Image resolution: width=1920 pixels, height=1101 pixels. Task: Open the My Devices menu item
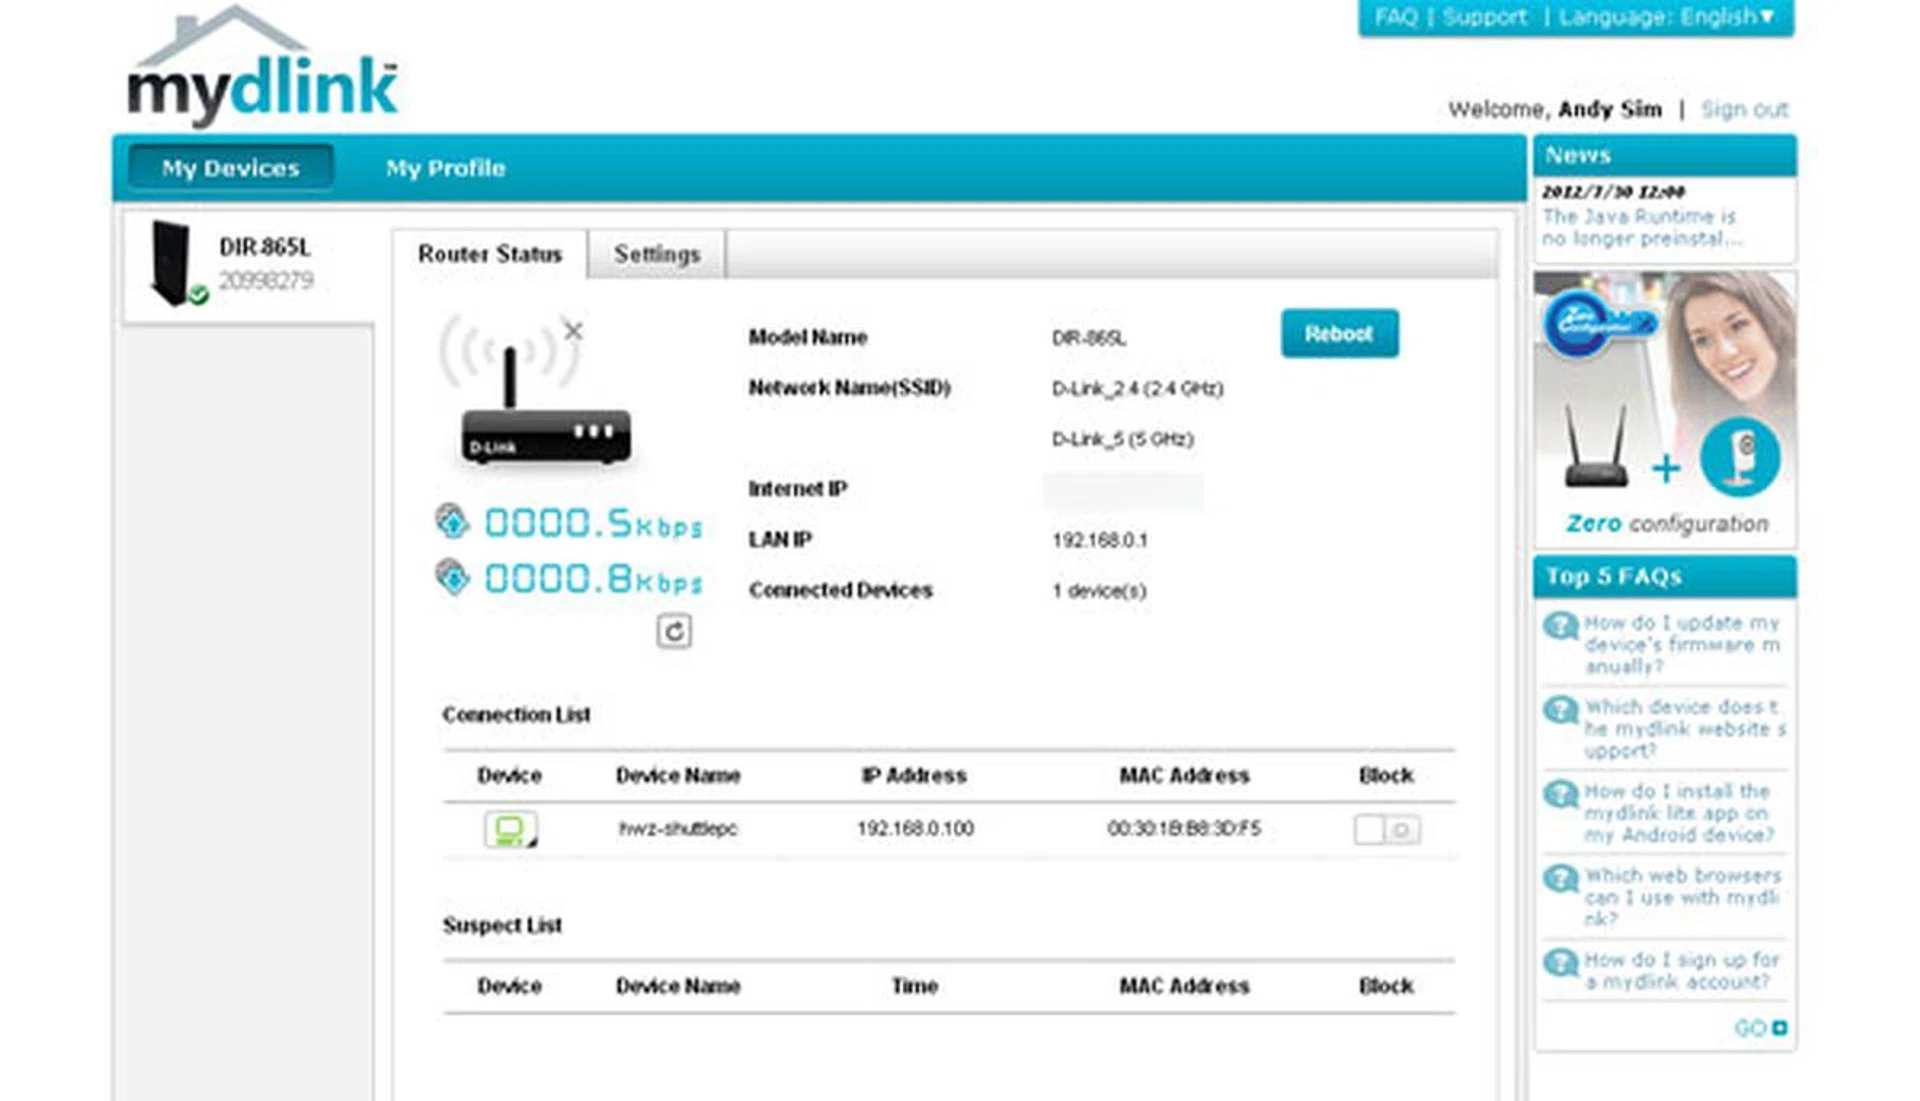[230, 168]
